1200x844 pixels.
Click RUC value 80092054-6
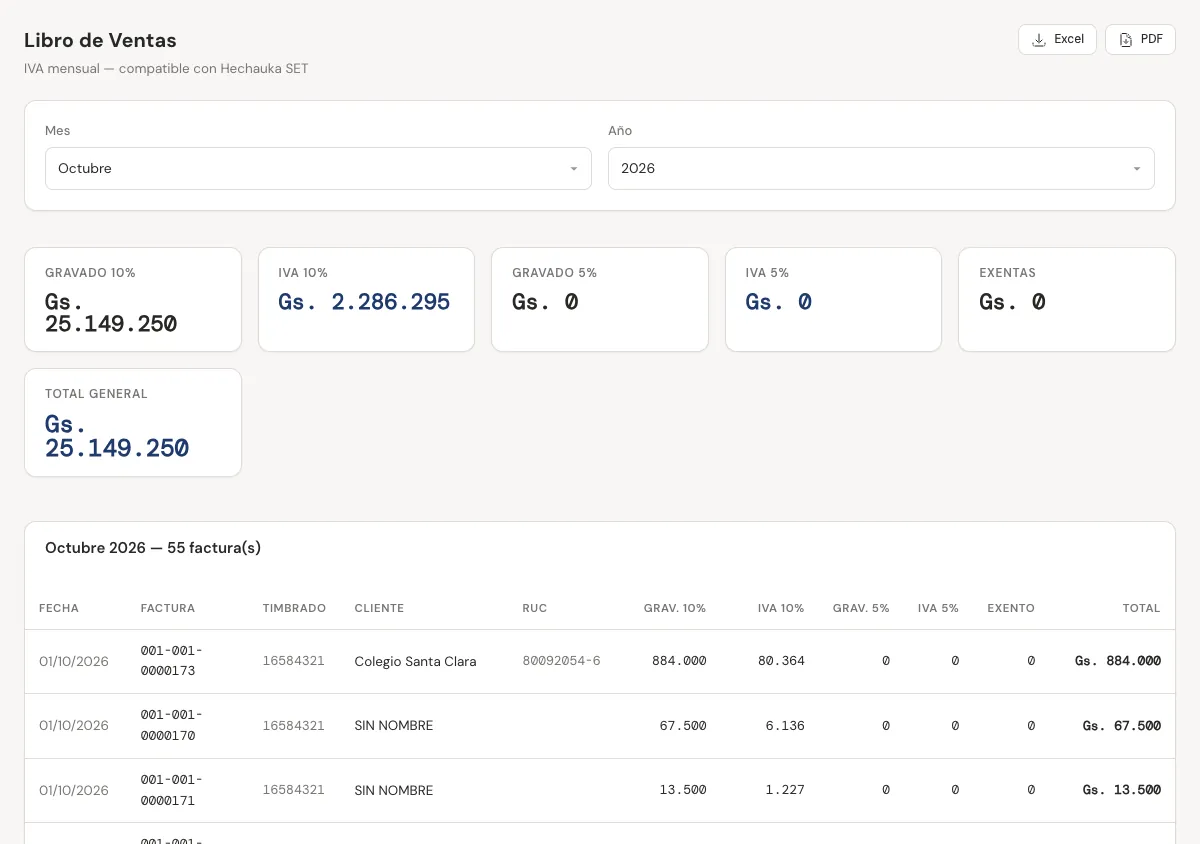click(x=562, y=661)
